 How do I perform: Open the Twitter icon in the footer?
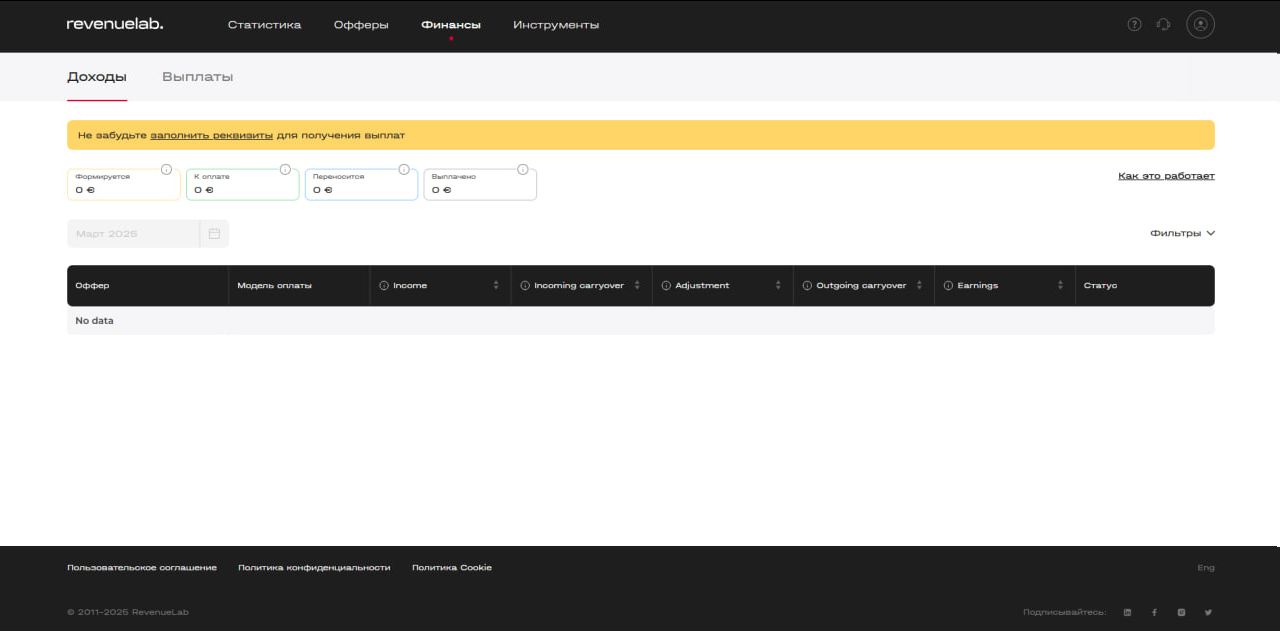(1208, 612)
